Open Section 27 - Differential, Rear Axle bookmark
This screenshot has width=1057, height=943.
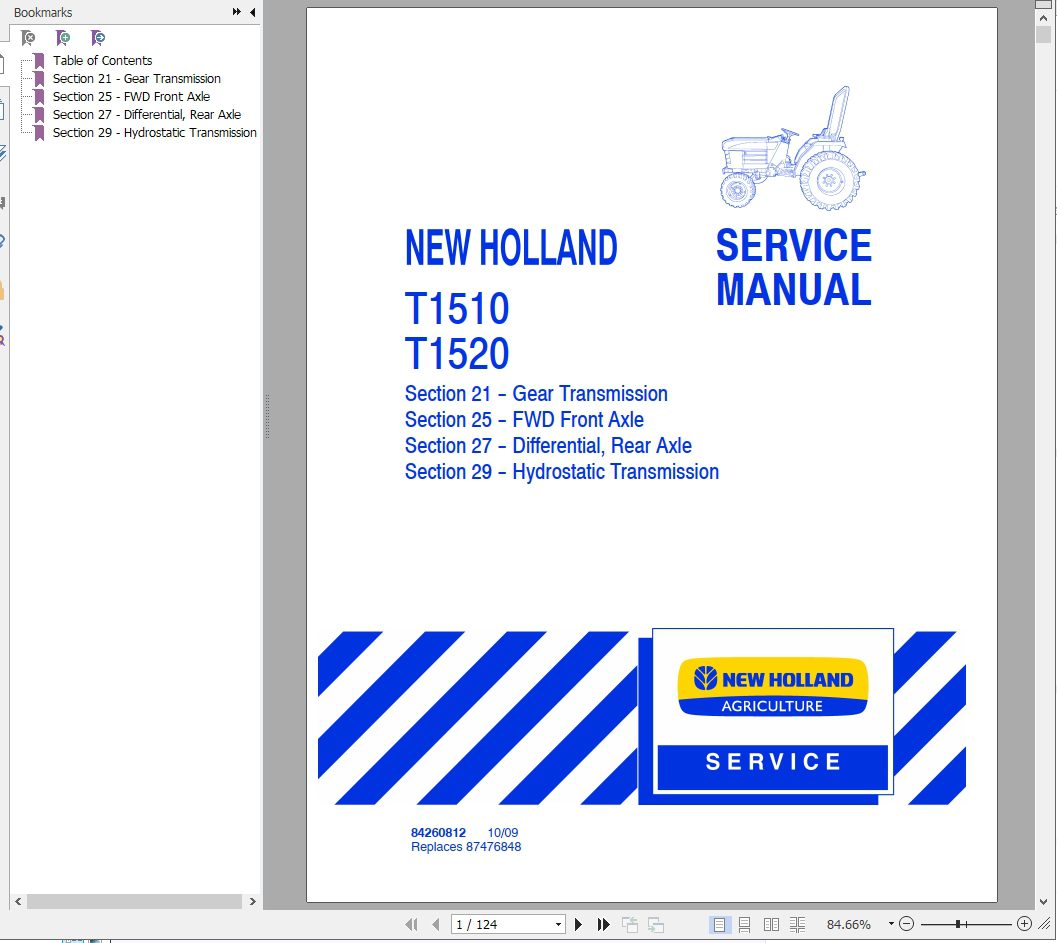(147, 114)
